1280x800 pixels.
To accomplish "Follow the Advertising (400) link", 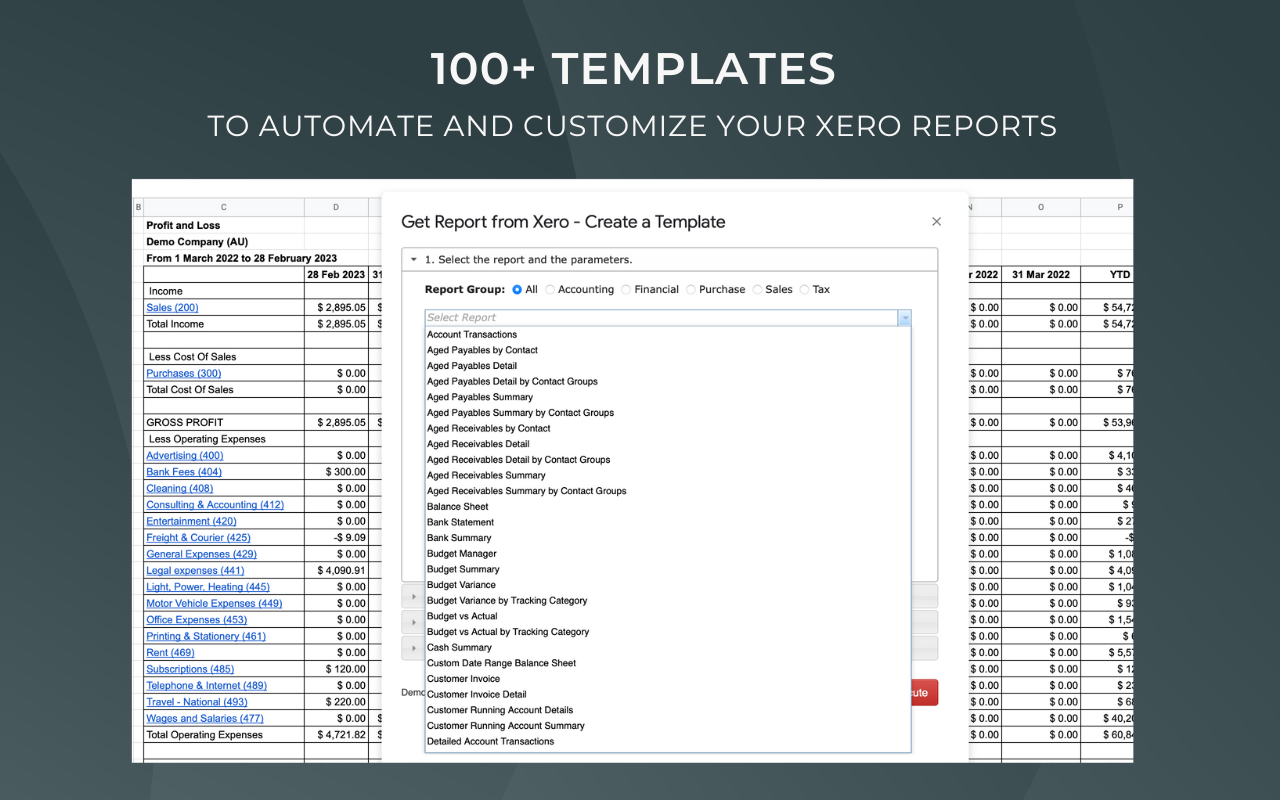I will (185, 456).
